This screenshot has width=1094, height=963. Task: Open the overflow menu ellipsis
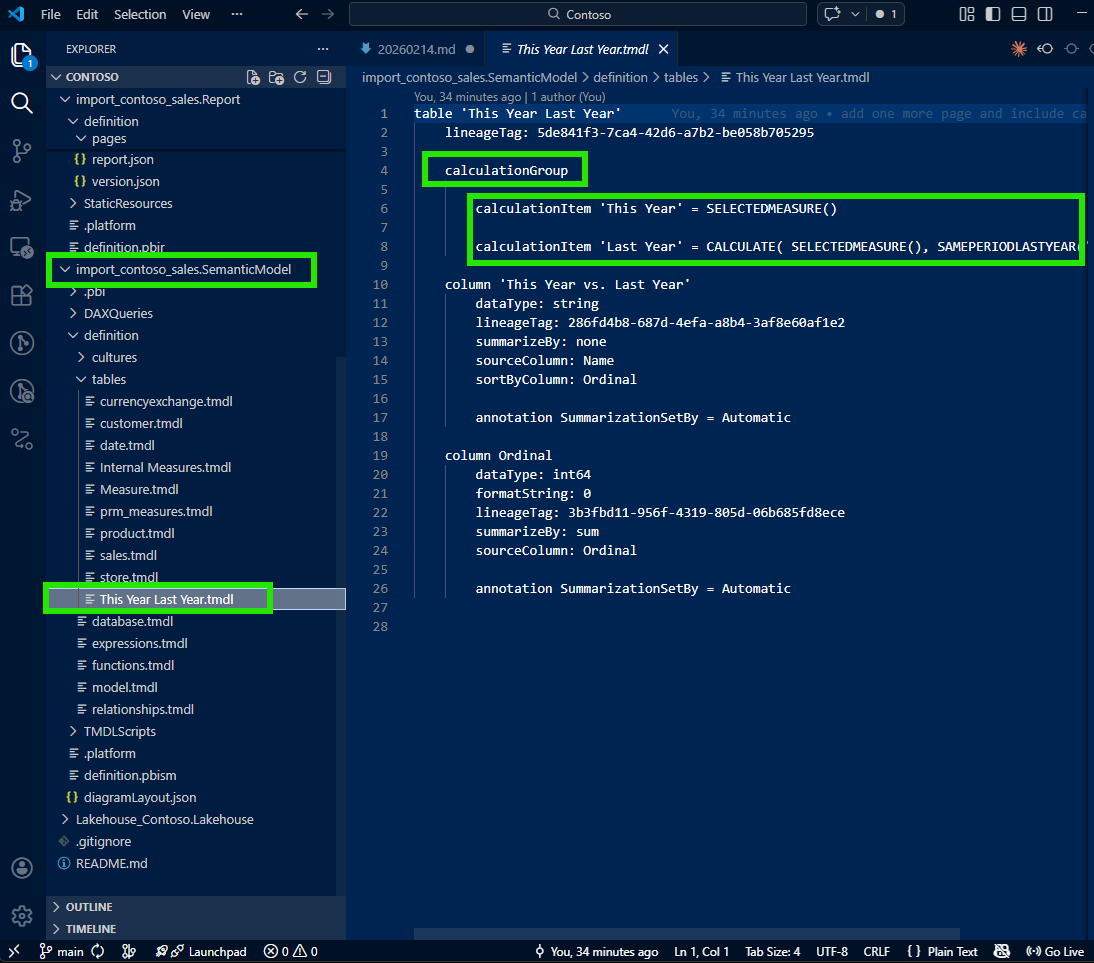click(x=237, y=14)
